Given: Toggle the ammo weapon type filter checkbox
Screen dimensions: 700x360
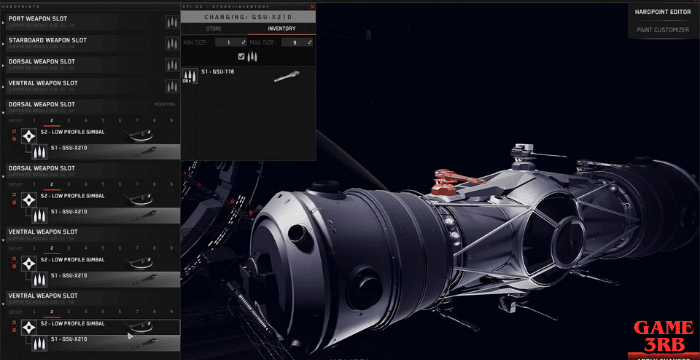Looking at the screenshot, I should tap(242, 56).
